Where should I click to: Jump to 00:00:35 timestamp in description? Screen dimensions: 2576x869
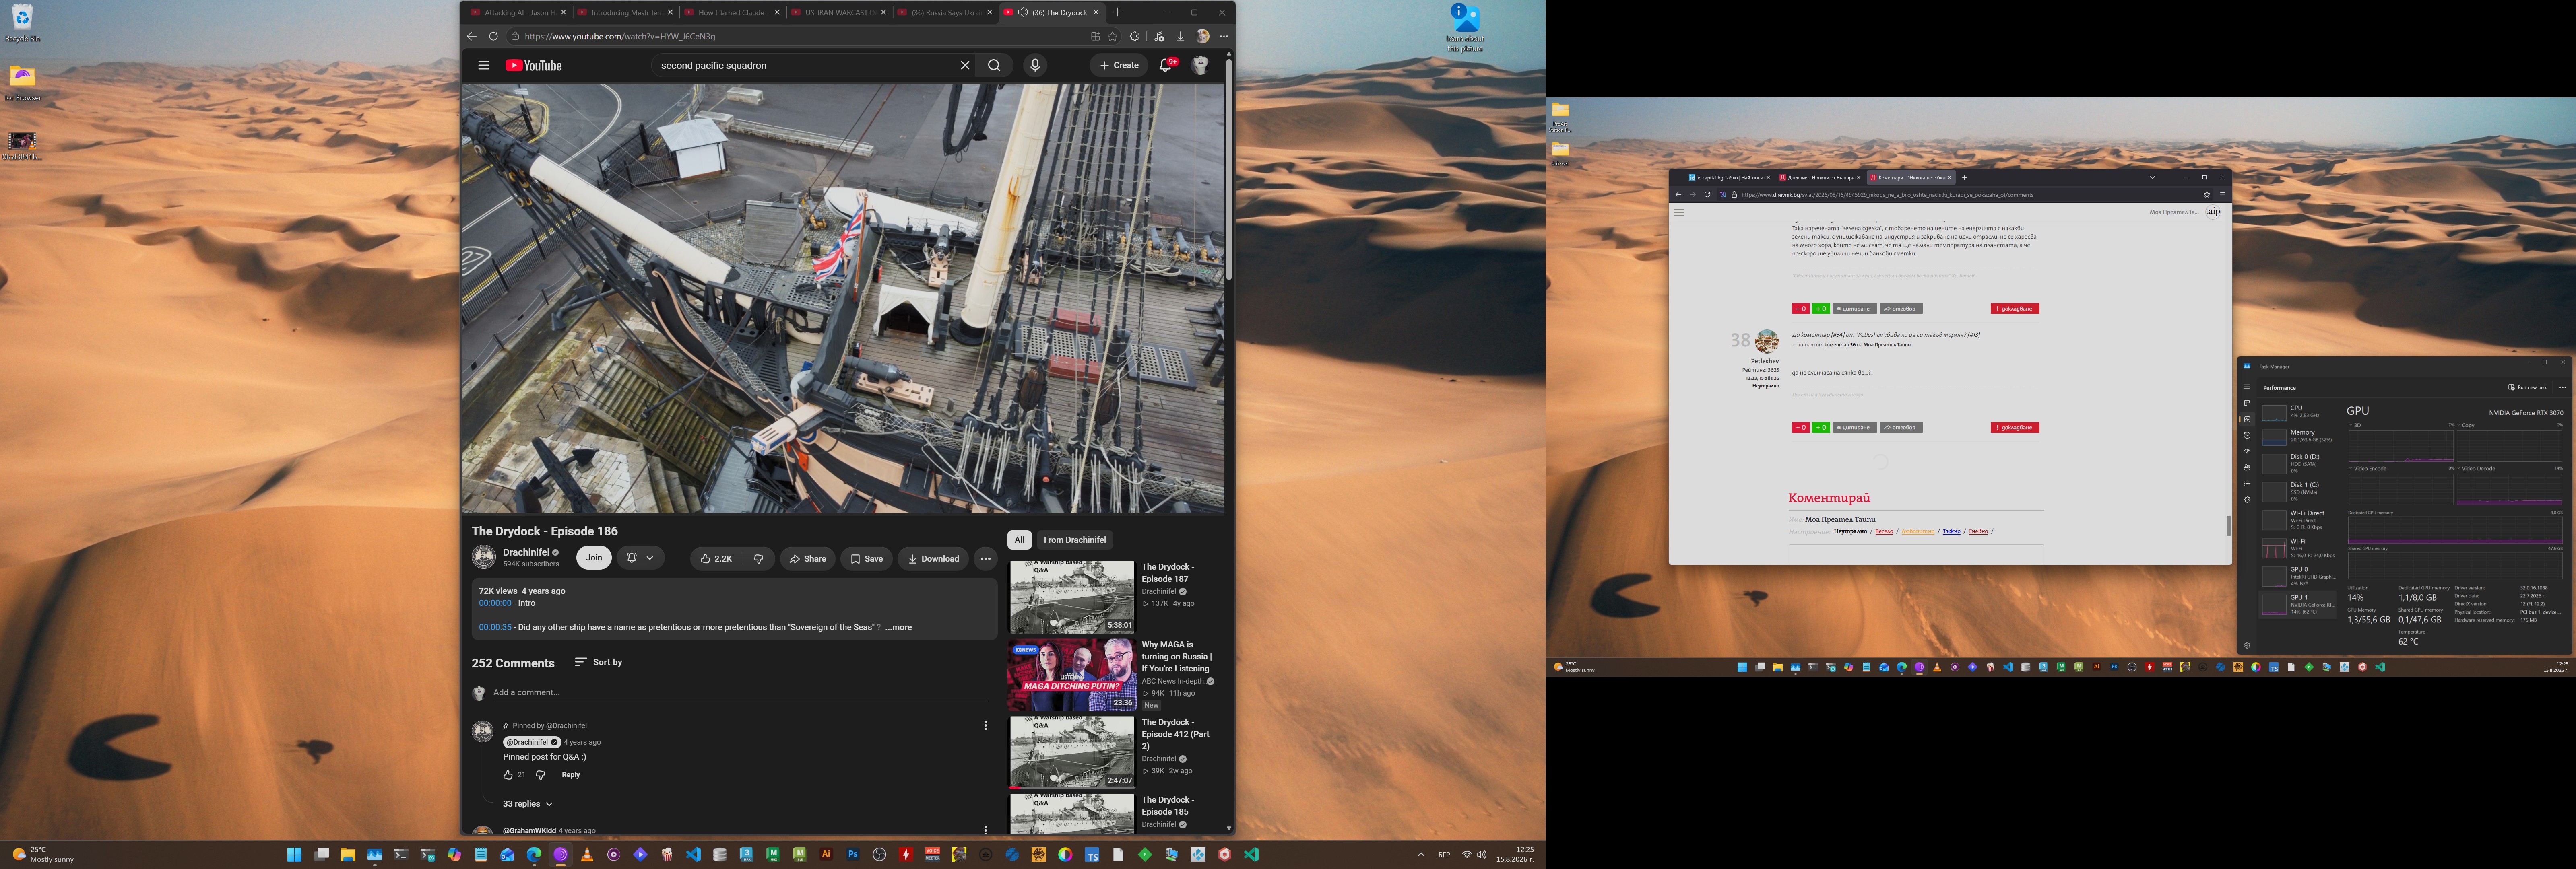tap(495, 627)
